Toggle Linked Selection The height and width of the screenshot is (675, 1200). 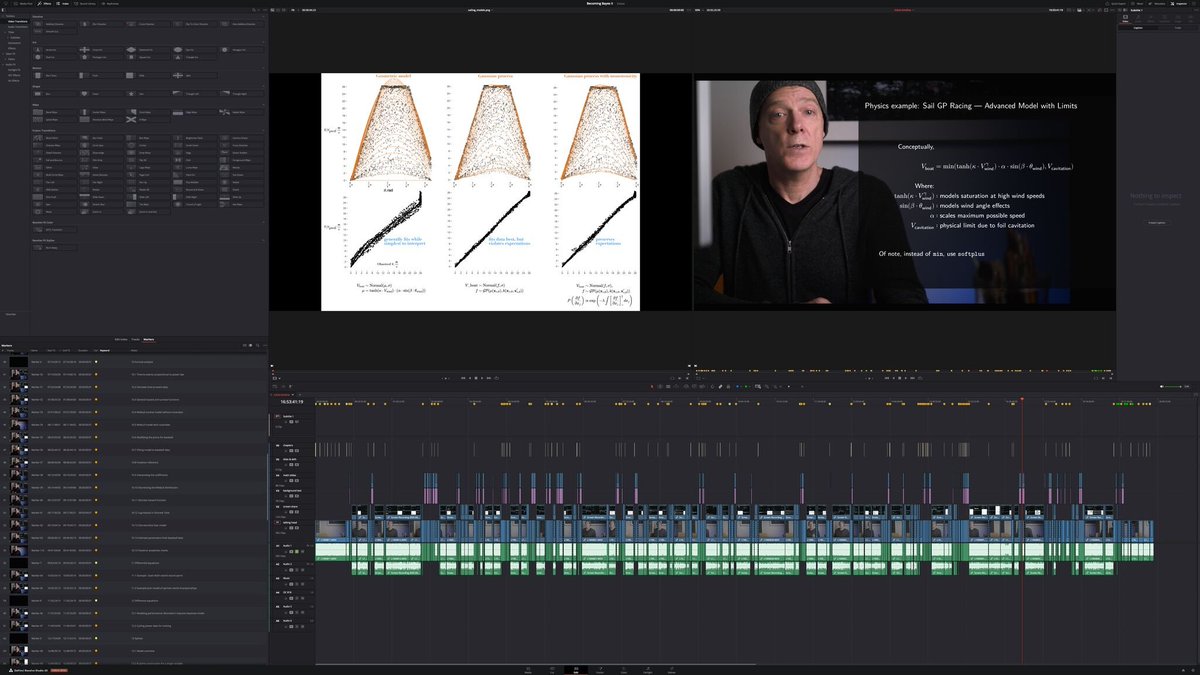[720, 386]
